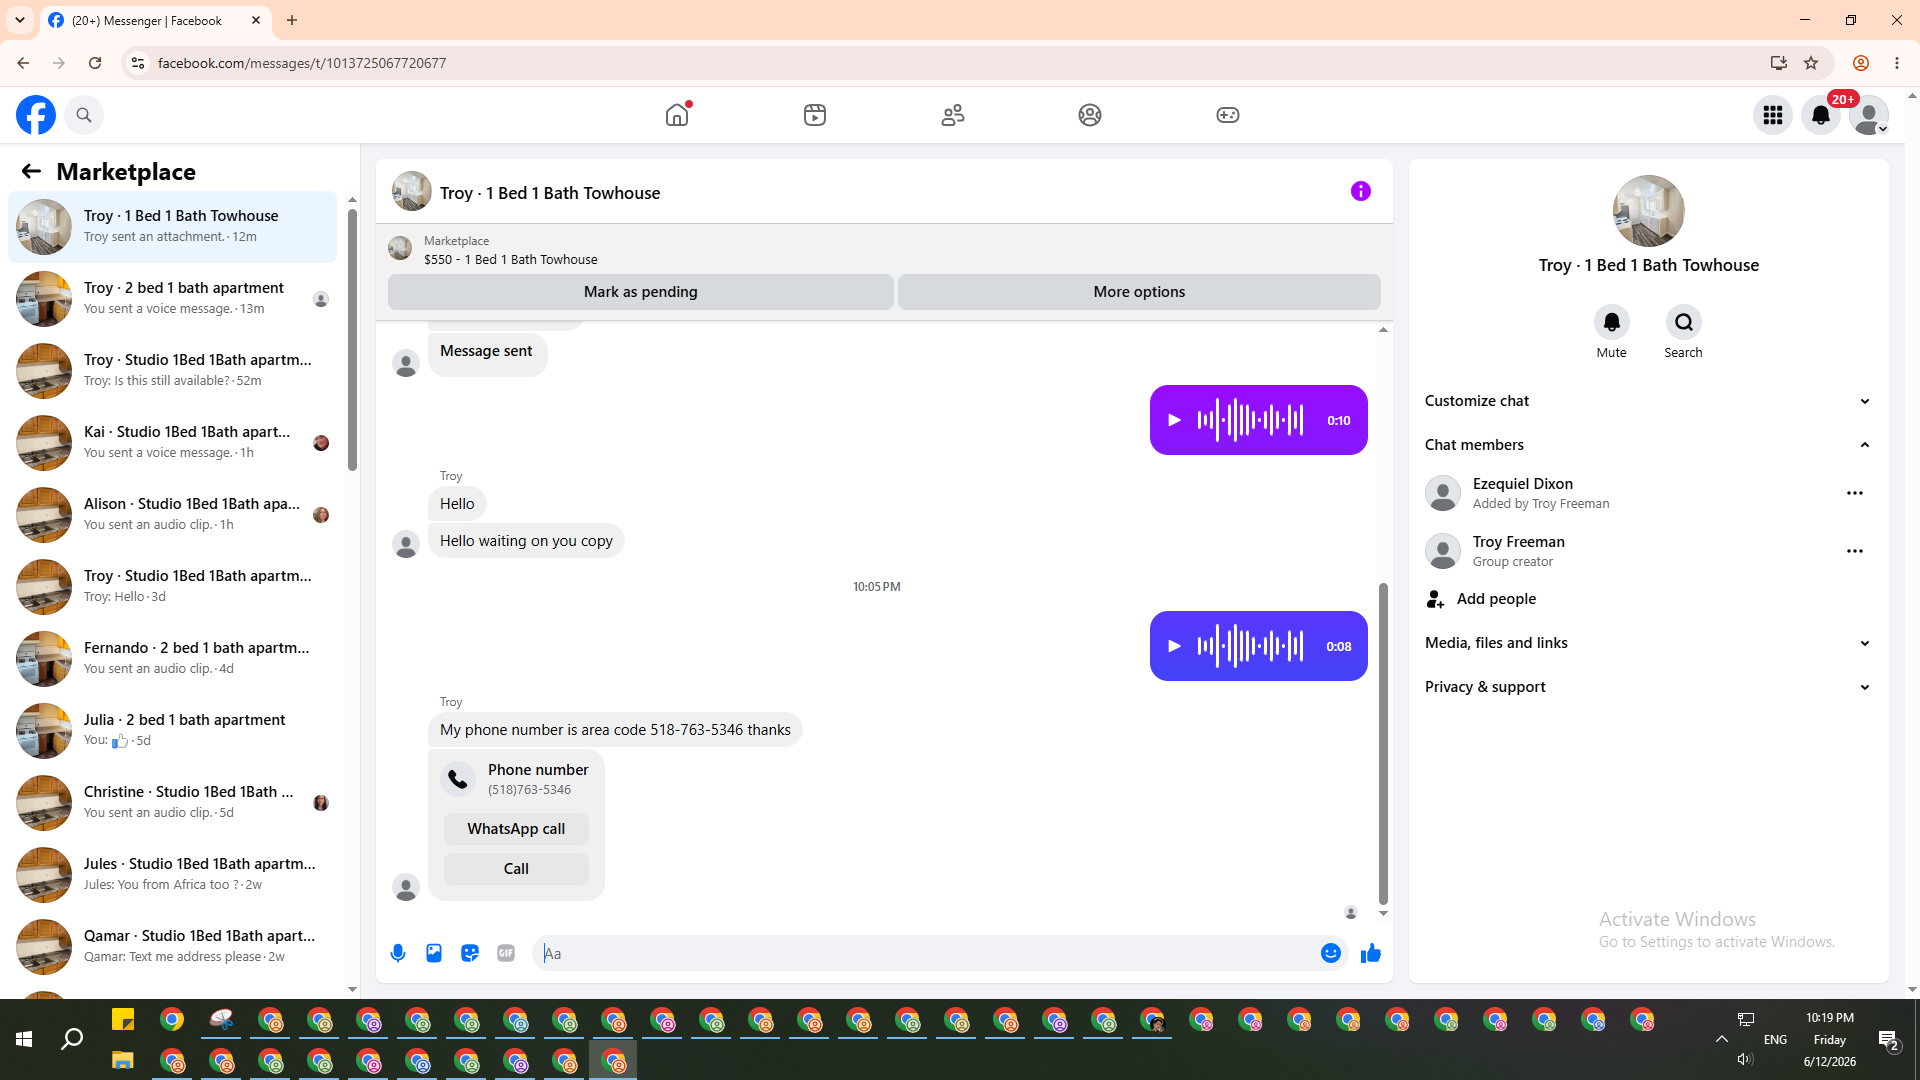Open options menu for Ezequiel Dixon
1920x1080 pixels.
1855,493
